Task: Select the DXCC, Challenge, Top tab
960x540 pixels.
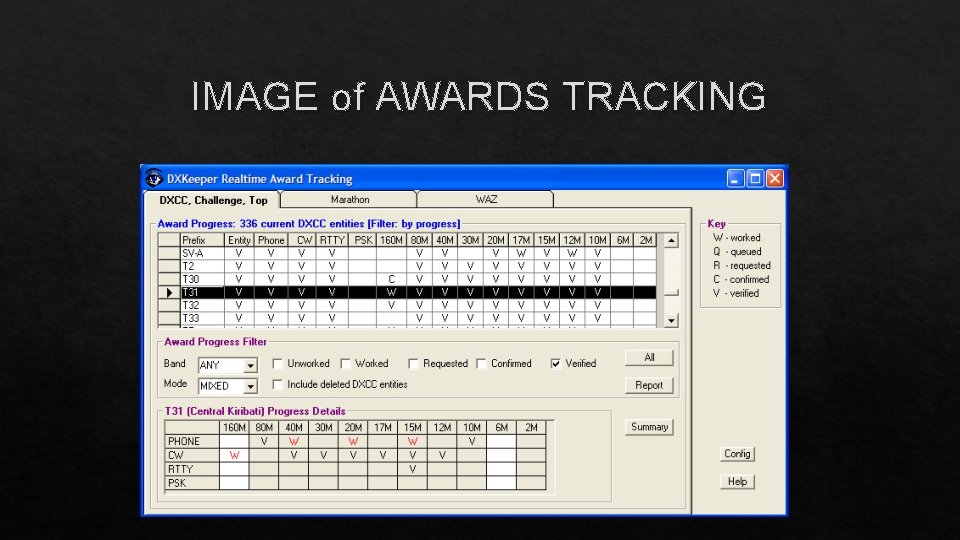Action: (x=213, y=200)
